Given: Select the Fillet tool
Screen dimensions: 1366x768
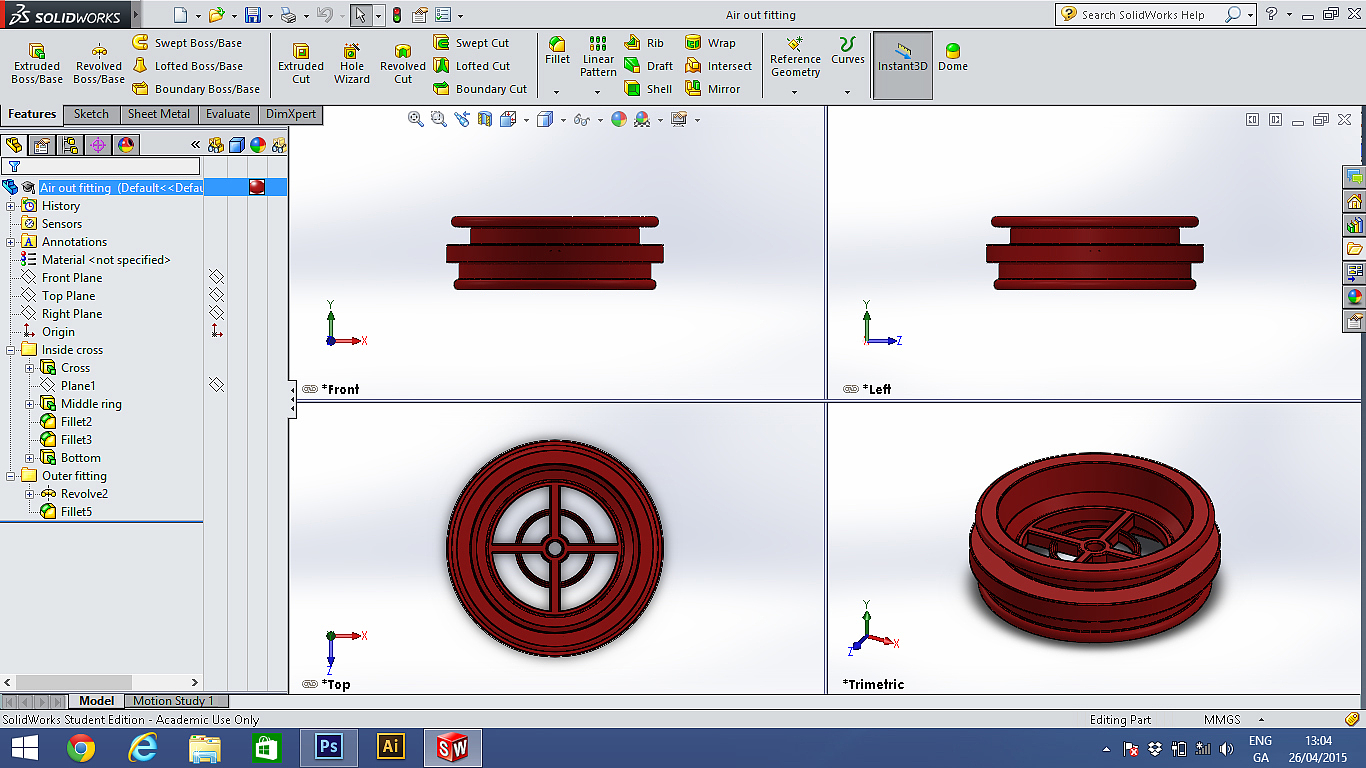Looking at the screenshot, I should pyautogui.click(x=557, y=51).
